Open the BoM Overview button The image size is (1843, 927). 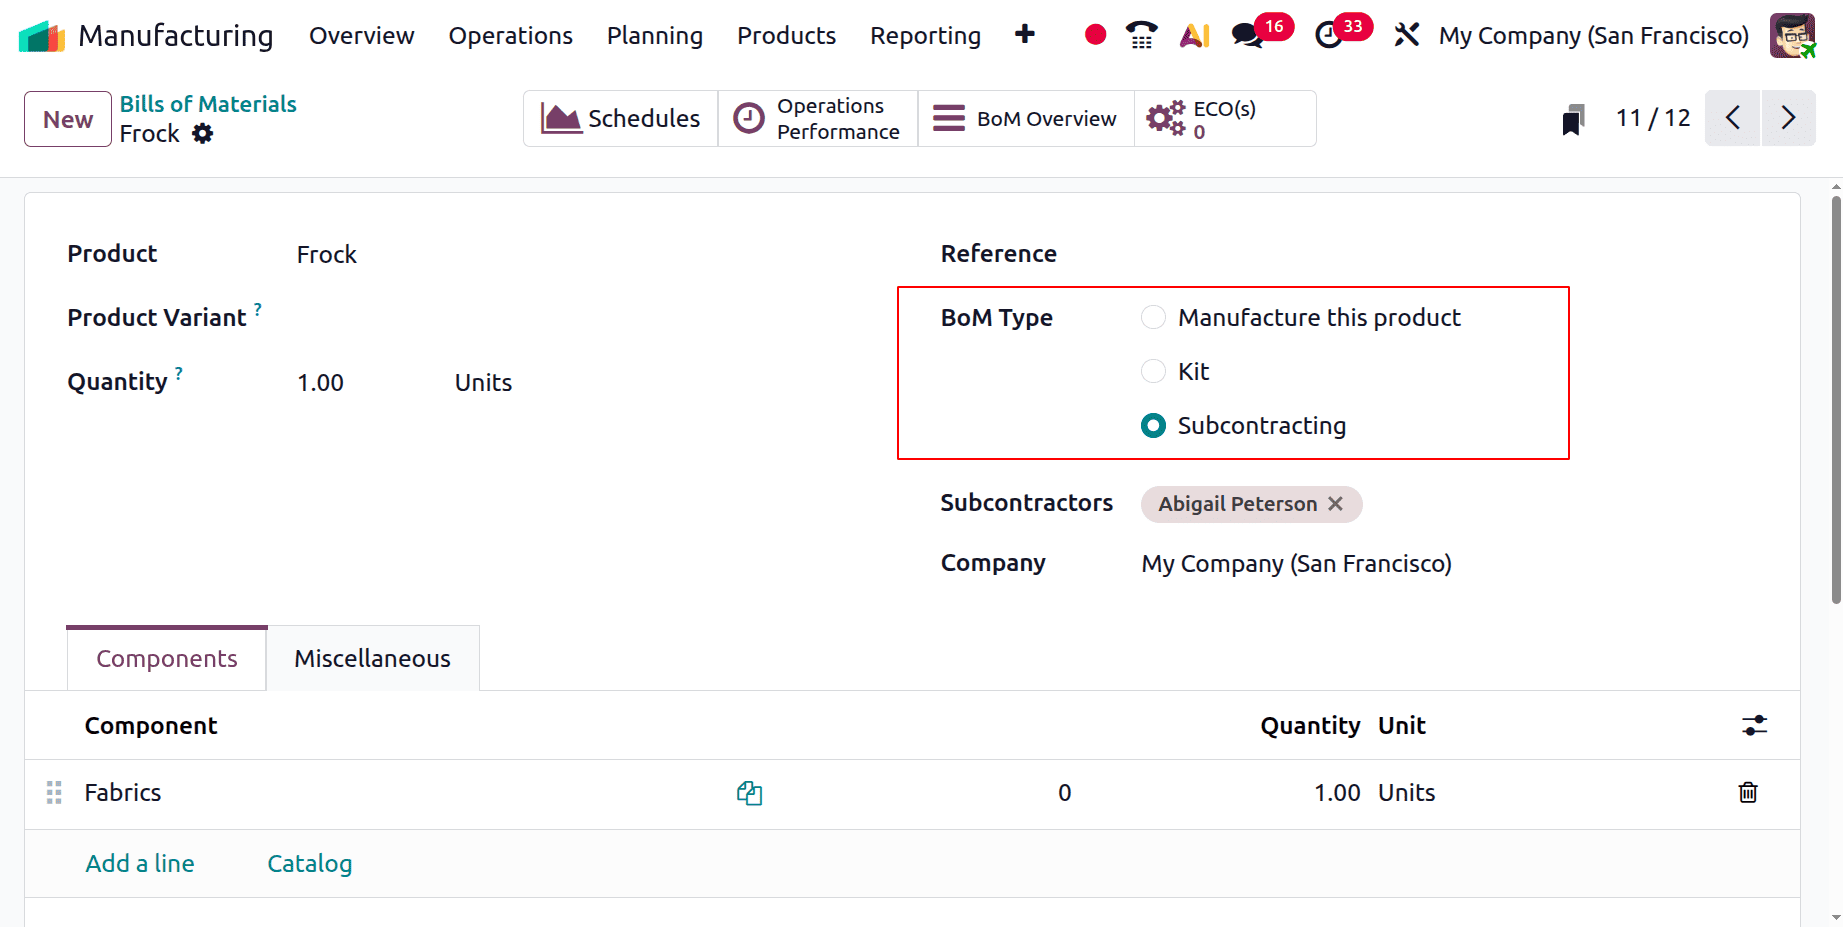(1026, 119)
